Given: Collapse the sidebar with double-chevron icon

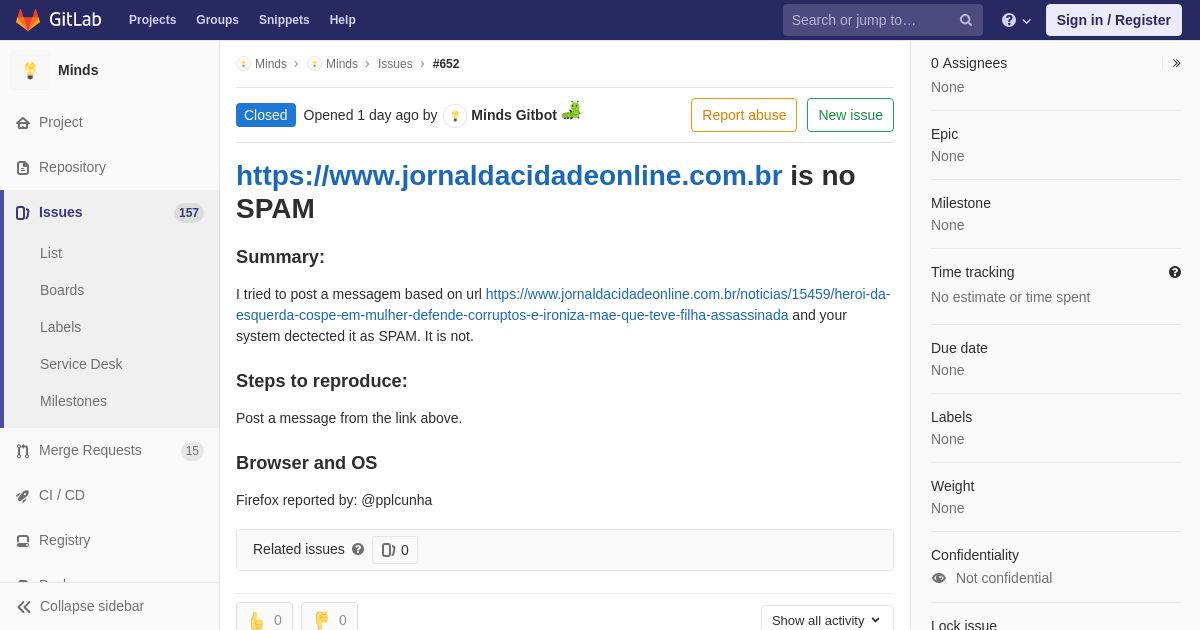Looking at the screenshot, I should tap(24, 607).
